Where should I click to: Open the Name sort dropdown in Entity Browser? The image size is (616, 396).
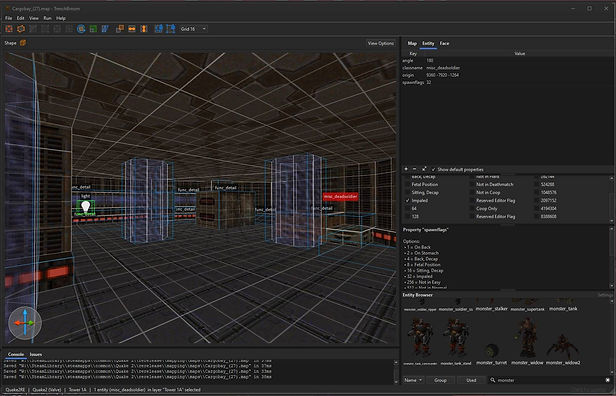click(413, 380)
